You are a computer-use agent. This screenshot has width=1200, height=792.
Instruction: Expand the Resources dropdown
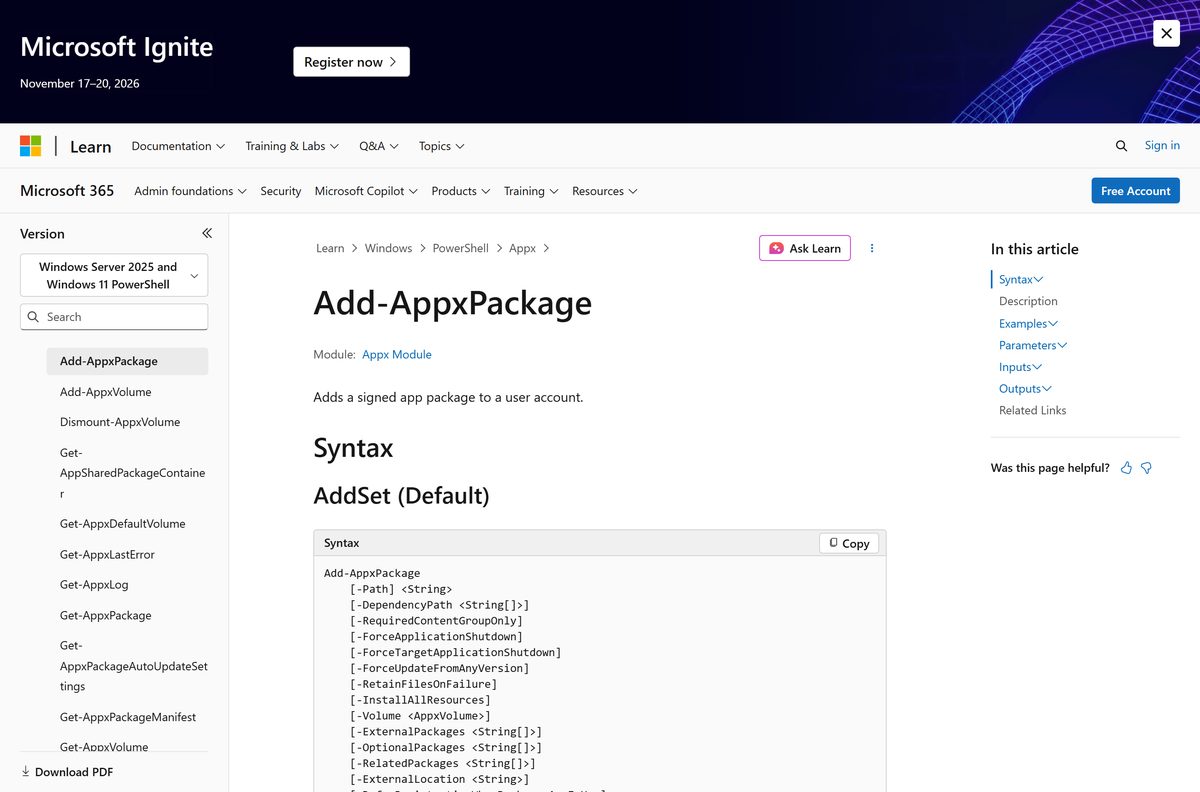[x=605, y=191]
